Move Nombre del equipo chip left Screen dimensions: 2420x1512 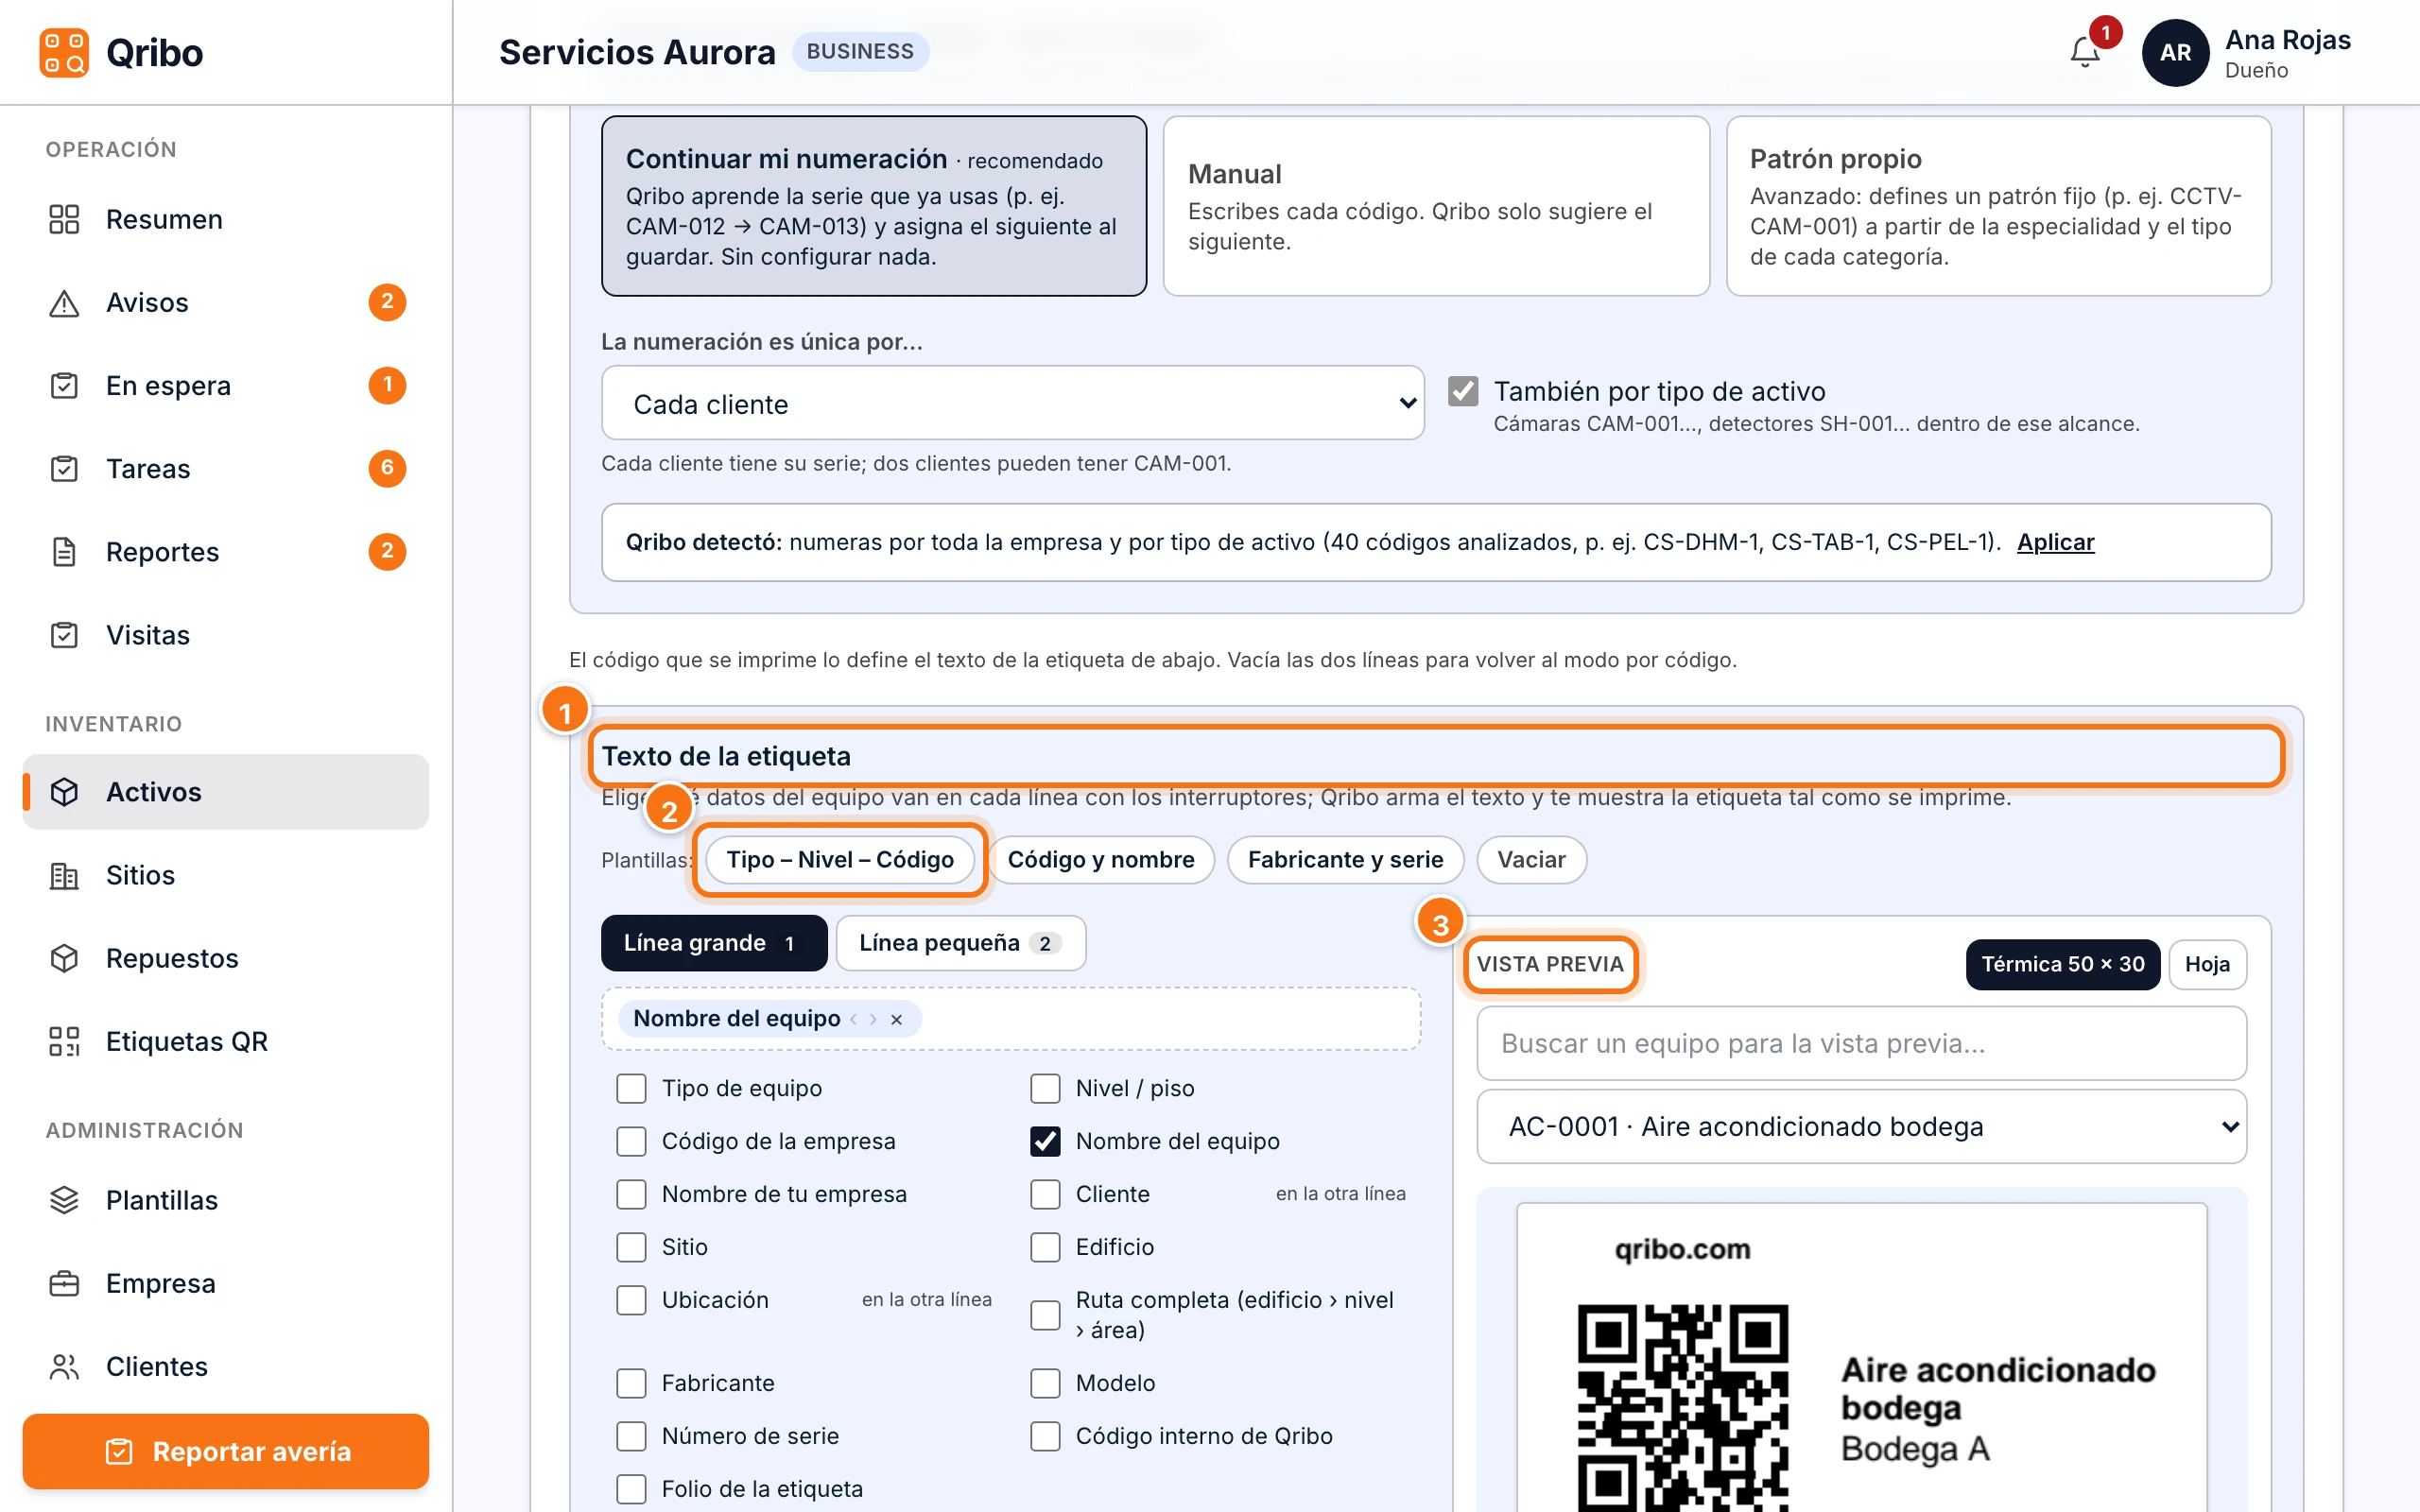coord(853,1019)
